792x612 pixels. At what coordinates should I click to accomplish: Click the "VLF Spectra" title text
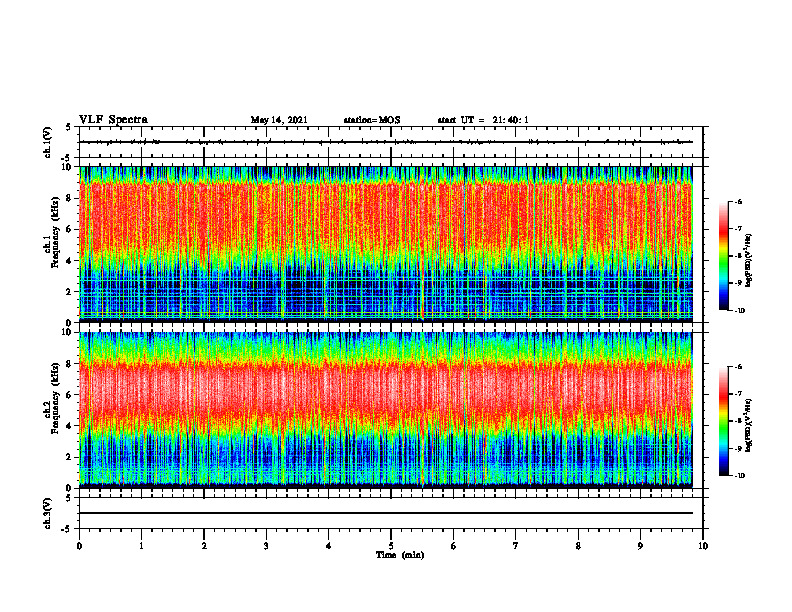pyautogui.click(x=113, y=120)
